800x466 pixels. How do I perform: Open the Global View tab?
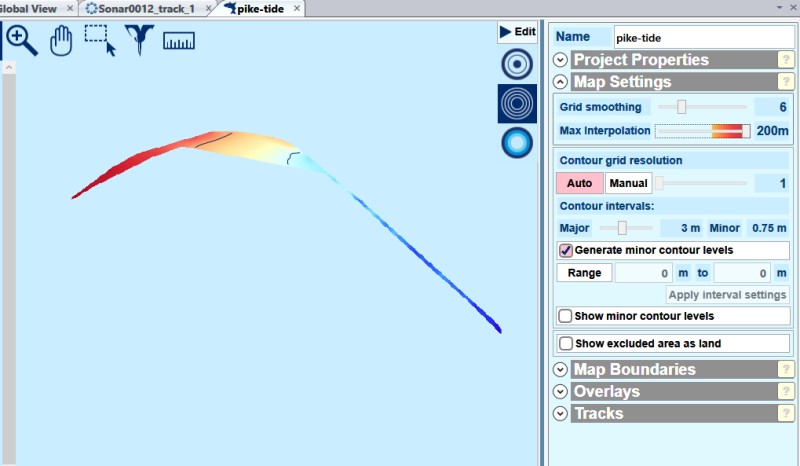[x=28, y=8]
